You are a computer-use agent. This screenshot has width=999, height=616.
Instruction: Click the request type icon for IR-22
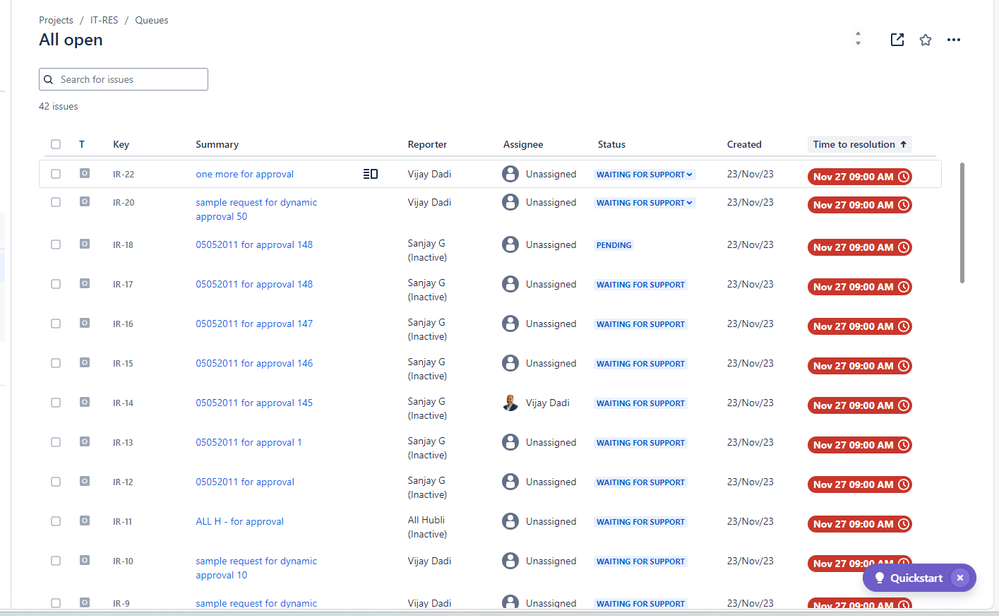pyautogui.click(x=85, y=173)
